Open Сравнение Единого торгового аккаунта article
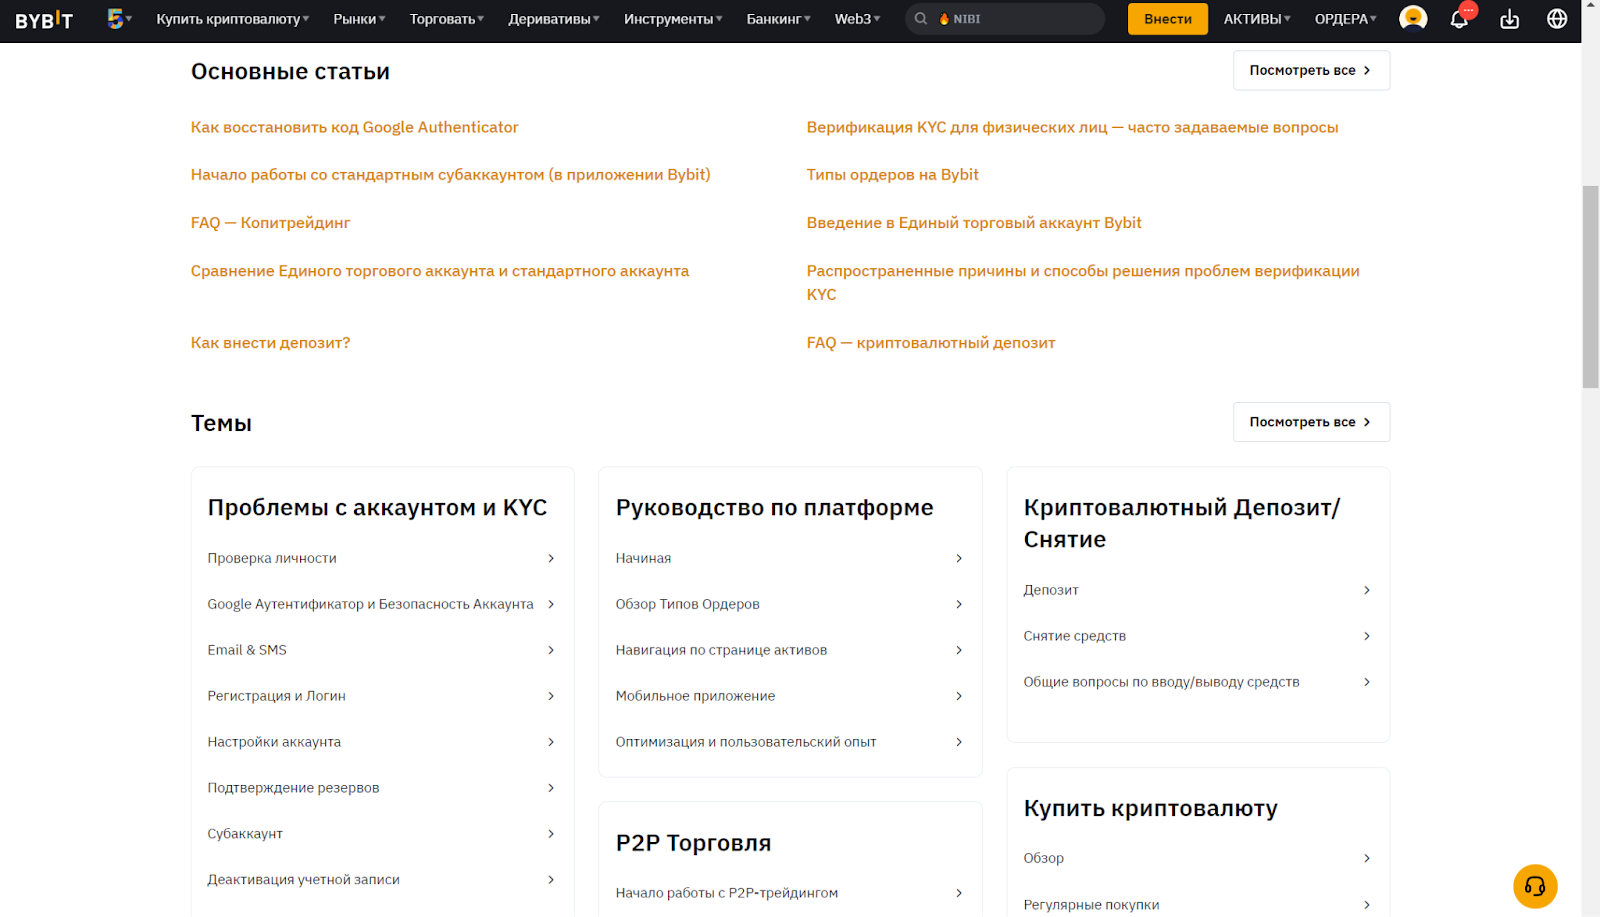The height and width of the screenshot is (917, 1600). [x=440, y=270]
